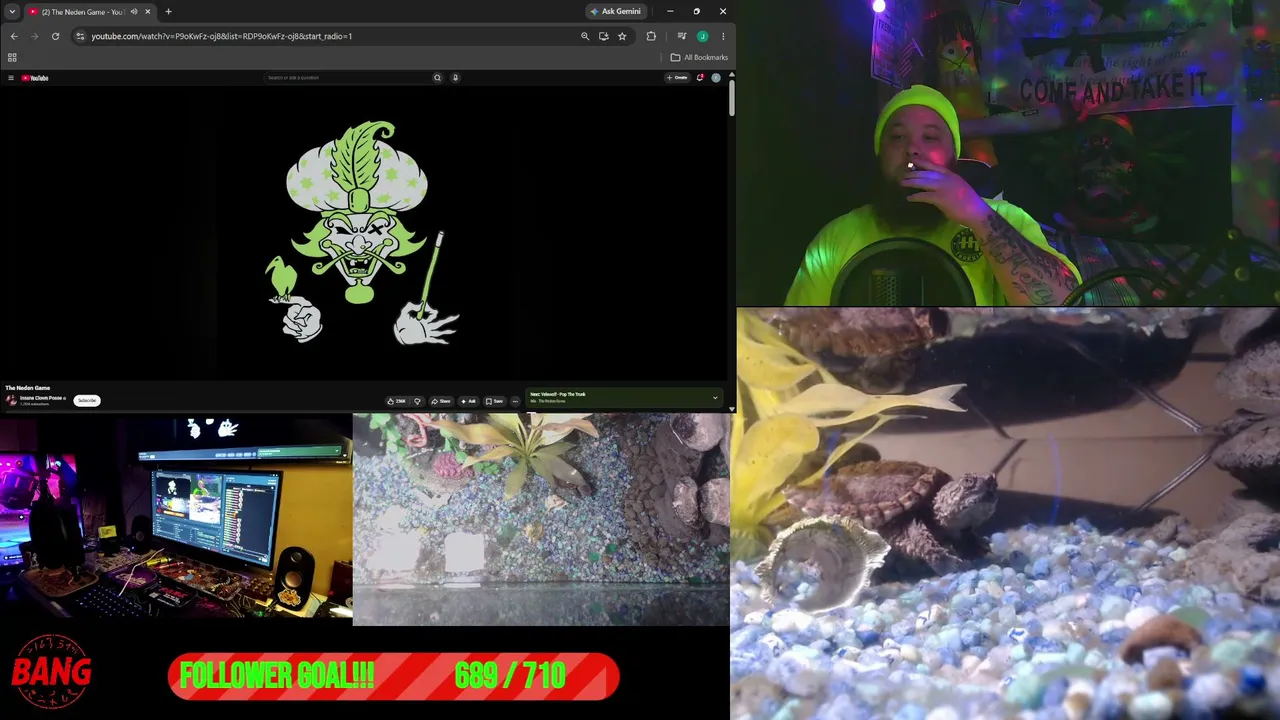This screenshot has width=1280, height=720.
Task: Install or cast via address bar screen icon
Action: point(603,36)
